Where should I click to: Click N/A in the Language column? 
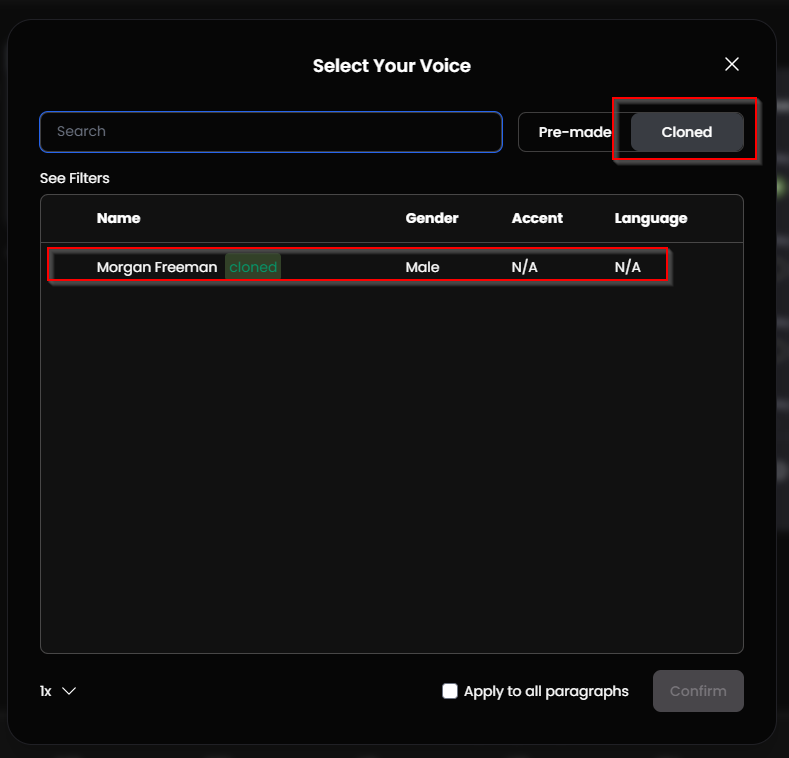[628, 267]
